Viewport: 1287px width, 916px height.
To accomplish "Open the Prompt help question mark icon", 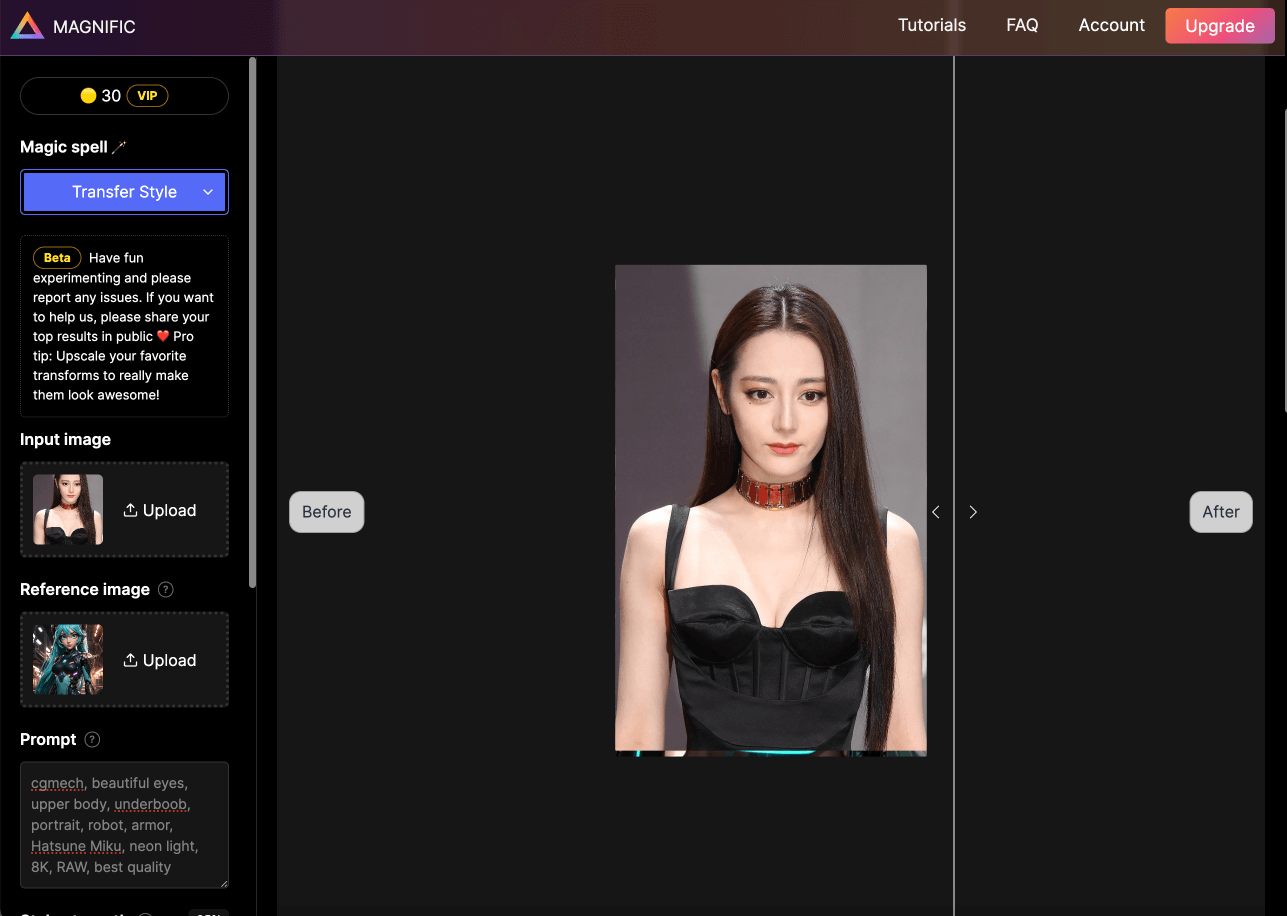I will point(92,740).
